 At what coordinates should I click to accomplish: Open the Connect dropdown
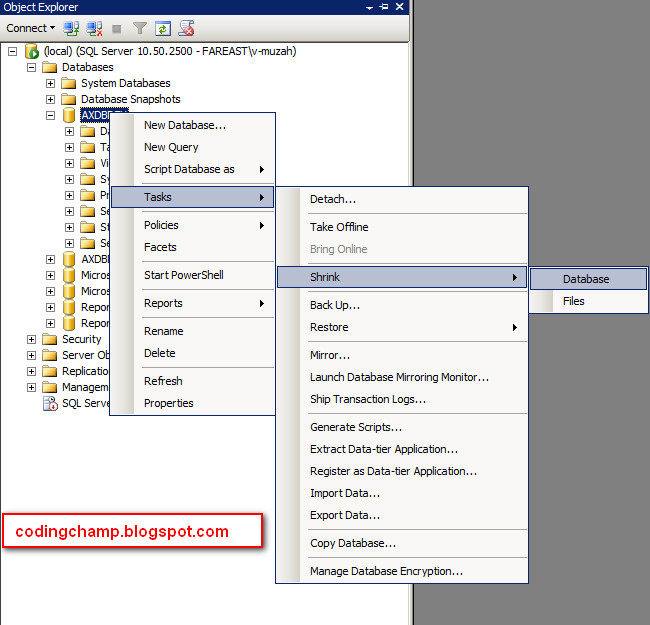pos(31,28)
